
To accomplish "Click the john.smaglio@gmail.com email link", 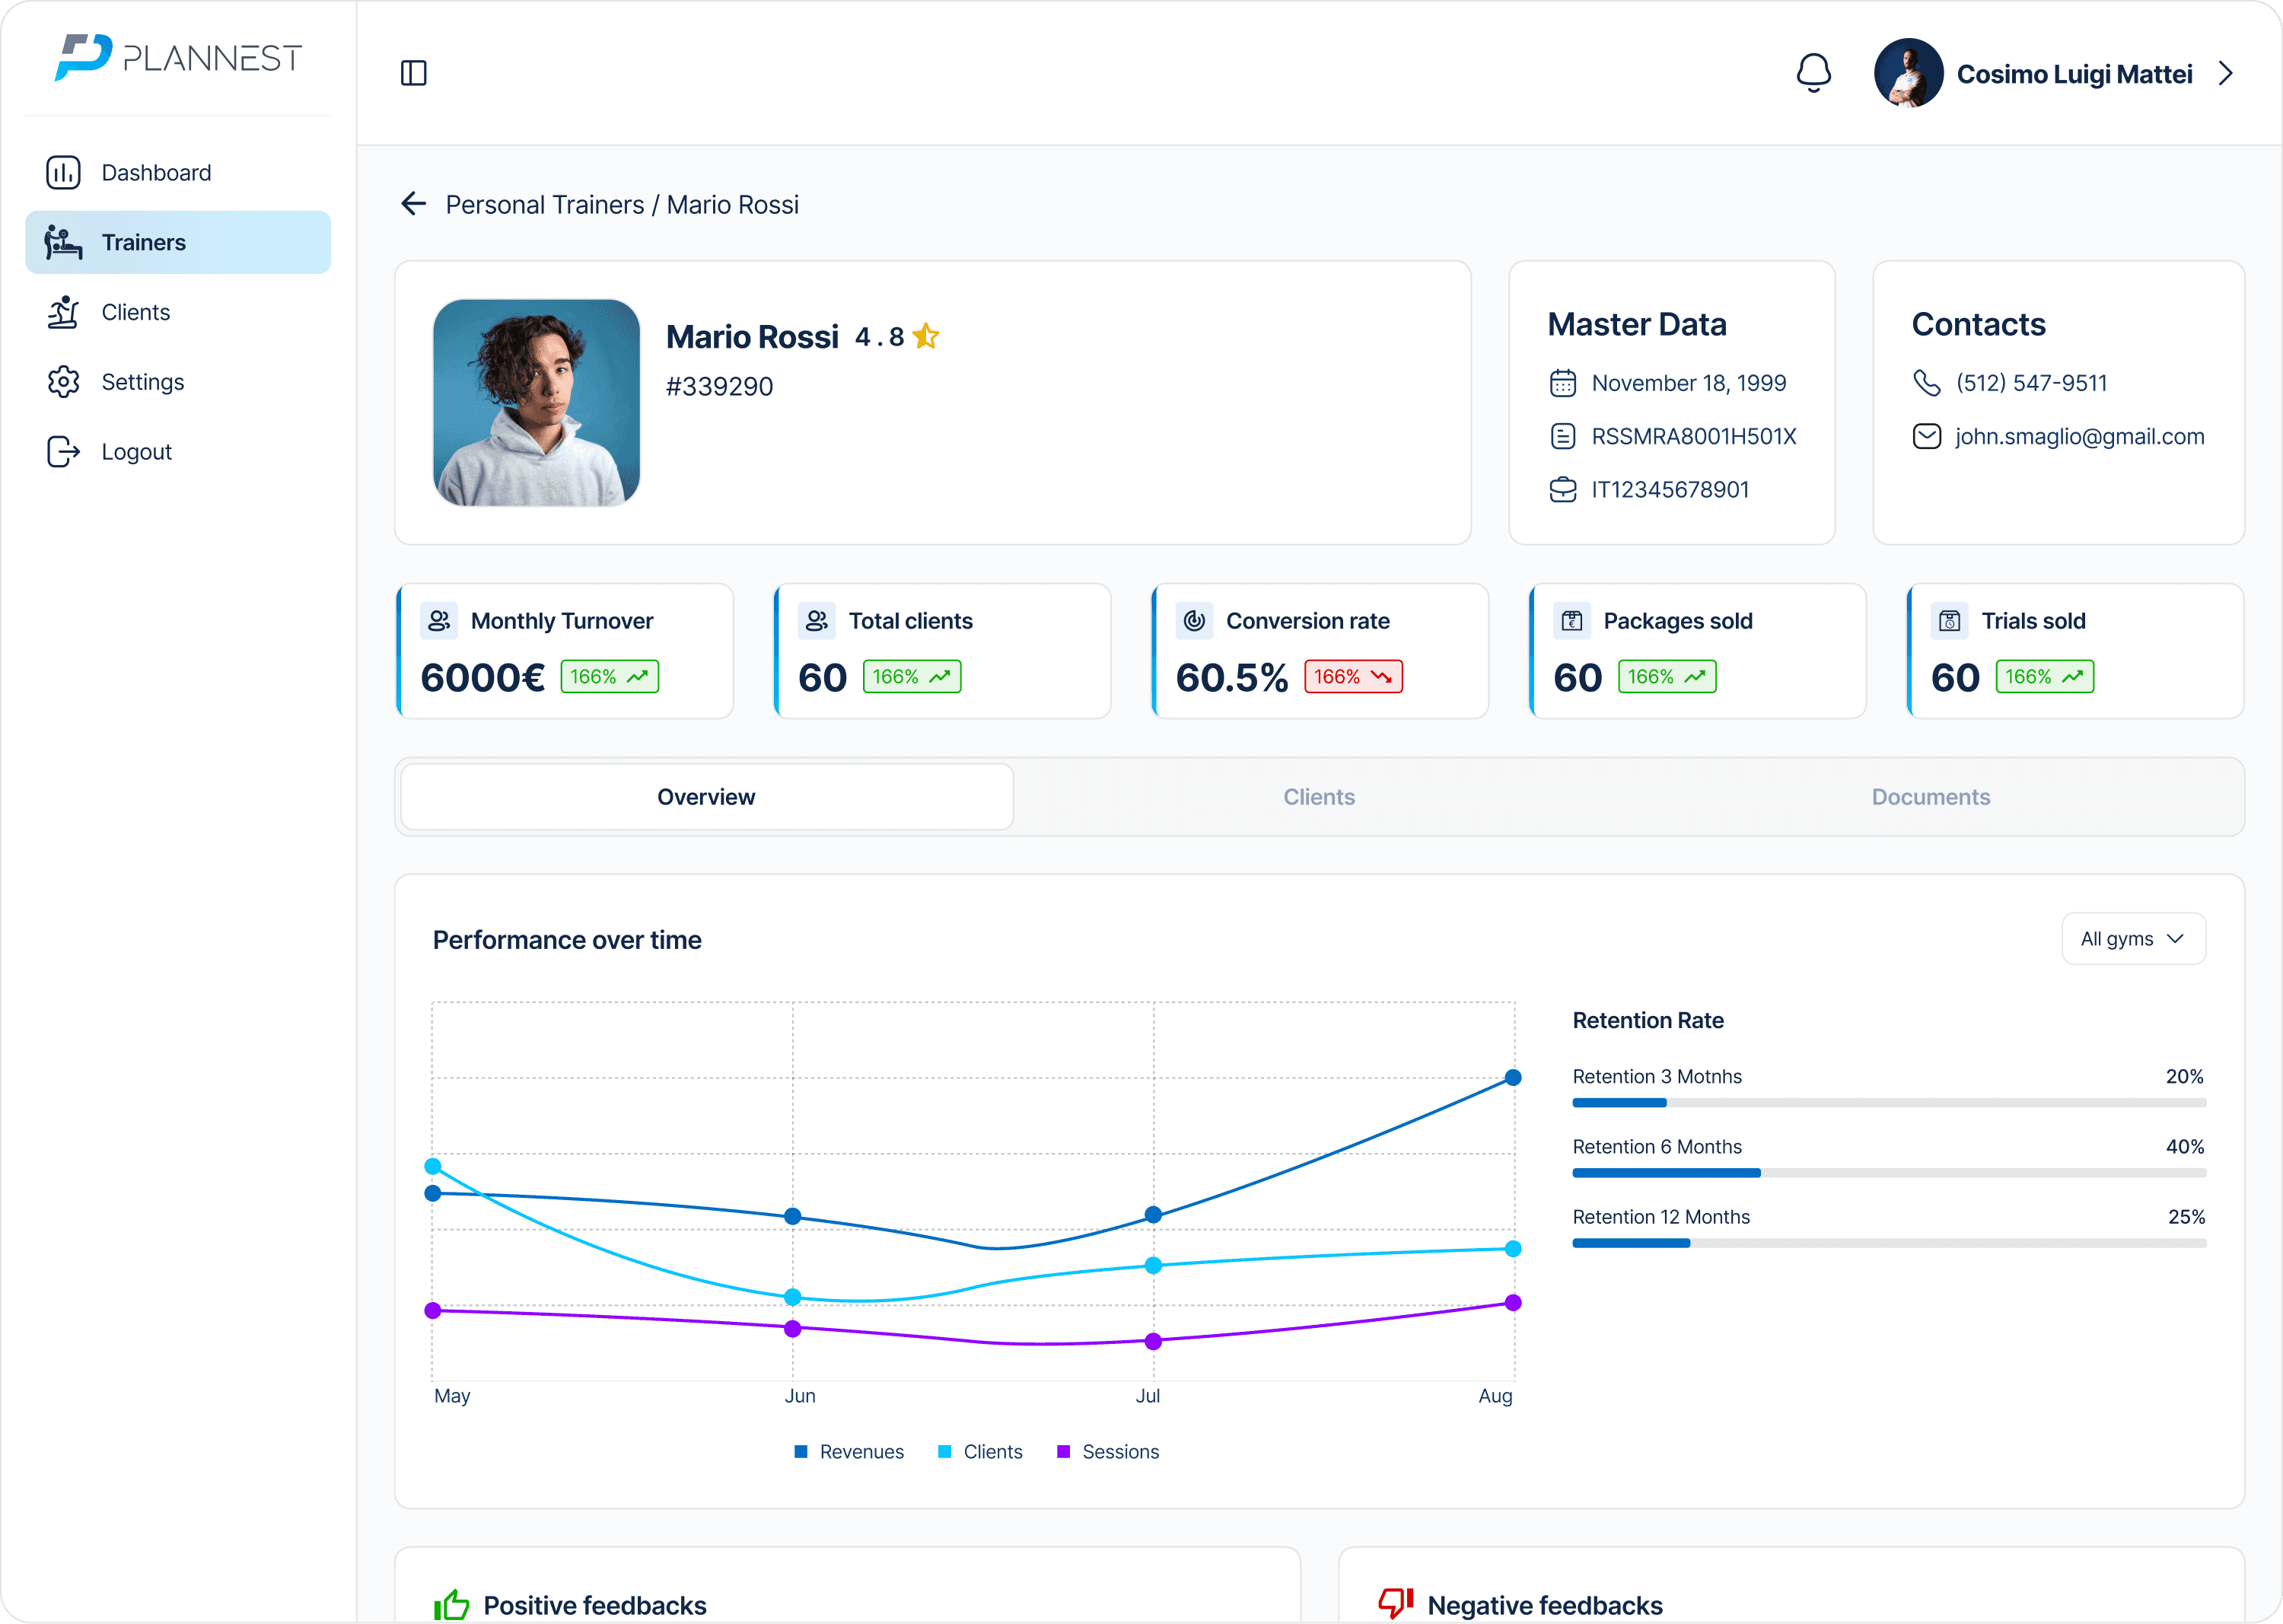I will 2079,437.
